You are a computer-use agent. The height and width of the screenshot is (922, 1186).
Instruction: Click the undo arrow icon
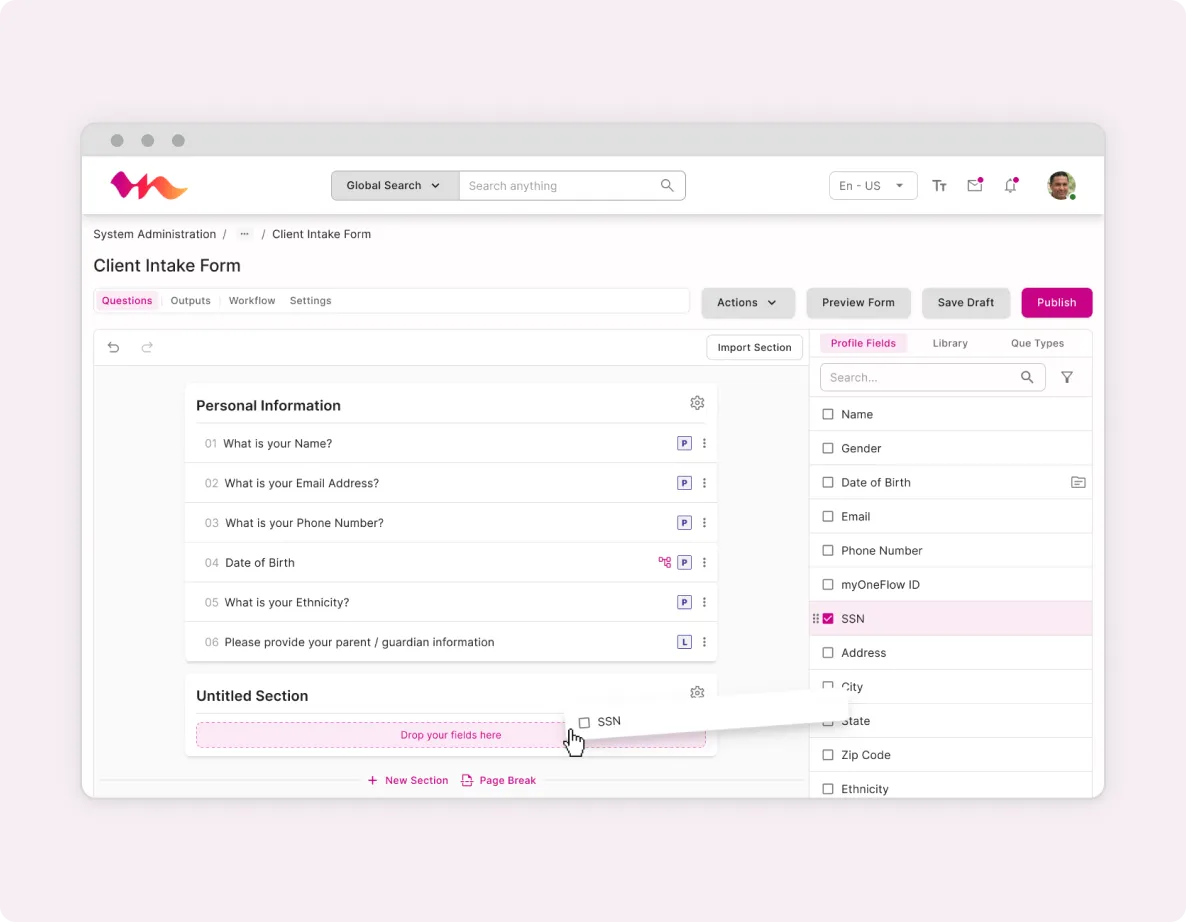(x=114, y=347)
